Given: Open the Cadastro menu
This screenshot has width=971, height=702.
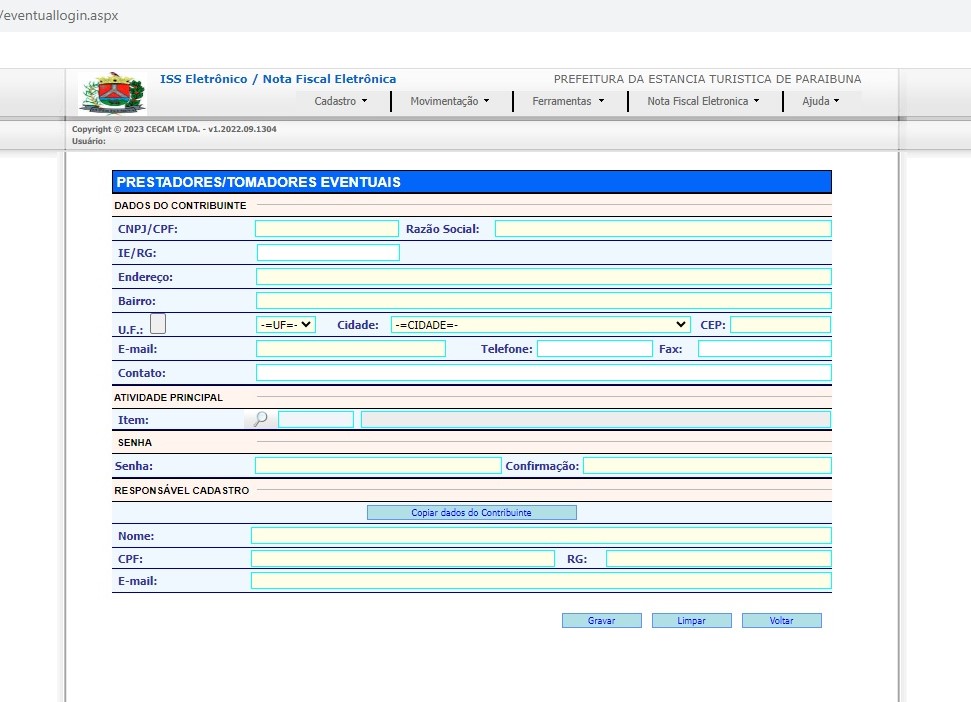Looking at the screenshot, I should pos(341,101).
